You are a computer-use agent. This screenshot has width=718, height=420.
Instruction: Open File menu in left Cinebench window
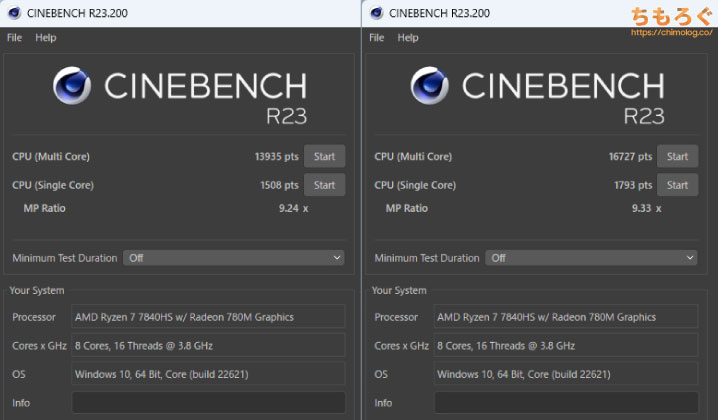click(14, 38)
